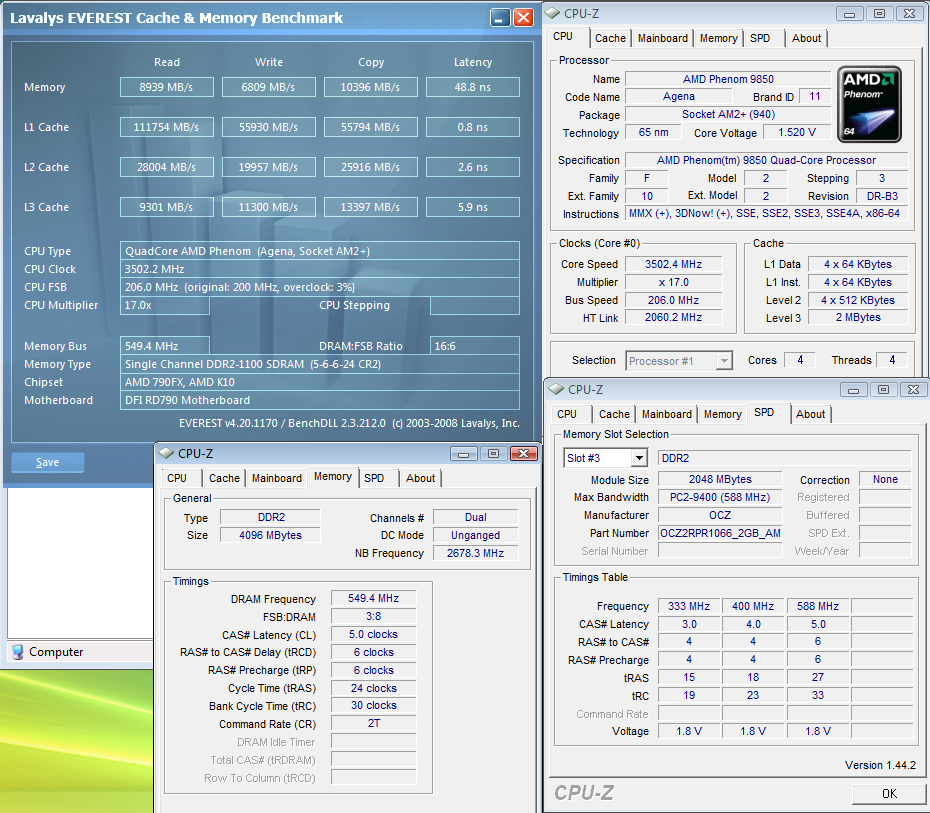Viewport: 930px width, 813px height.
Task: Close the EVEREST benchmark window
Action: coord(523,18)
